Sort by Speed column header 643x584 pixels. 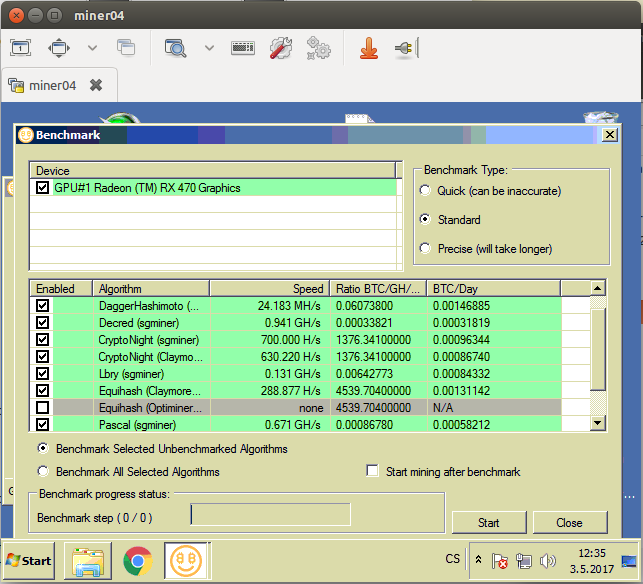(269, 288)
